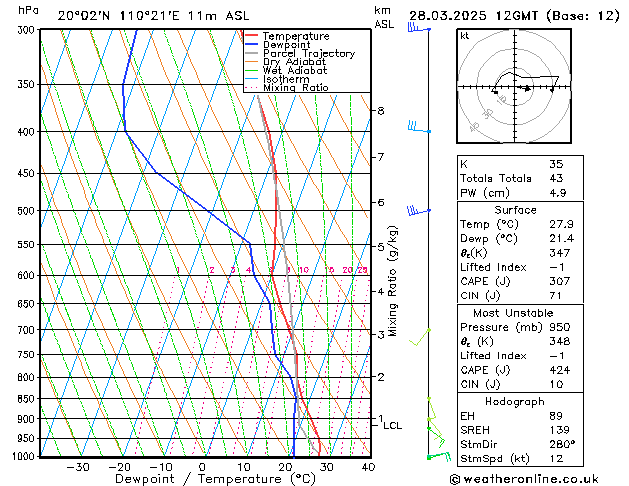Click the hodograph plot circle
The width and height of the screenshot is (629, 486).
pyautogui.click(x=514, y=86)
